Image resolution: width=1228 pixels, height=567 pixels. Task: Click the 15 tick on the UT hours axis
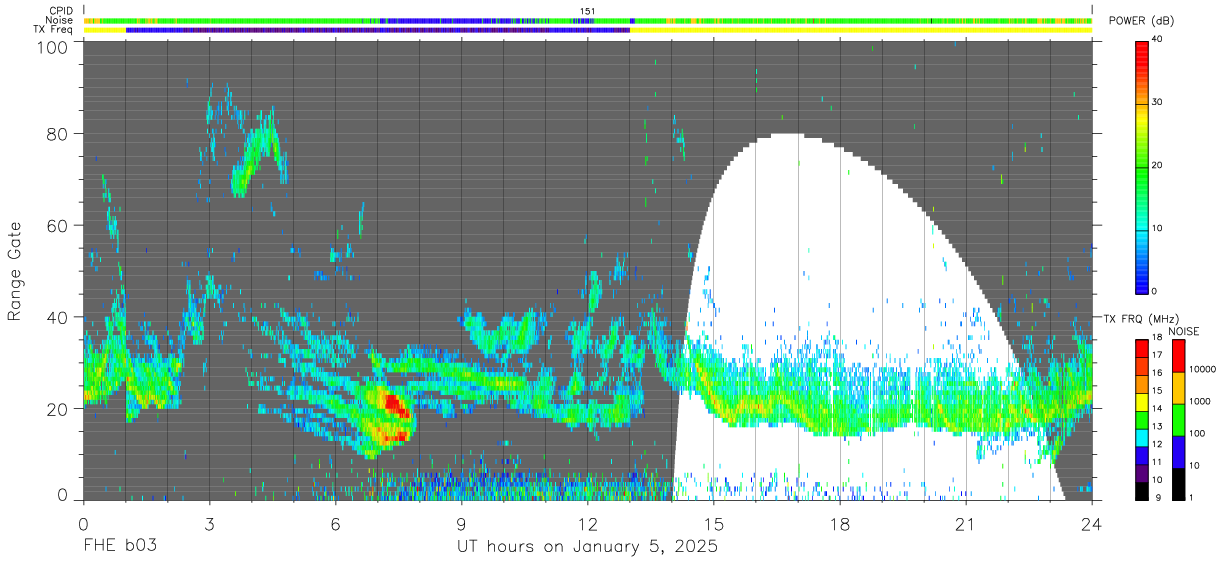click(714, 524)
